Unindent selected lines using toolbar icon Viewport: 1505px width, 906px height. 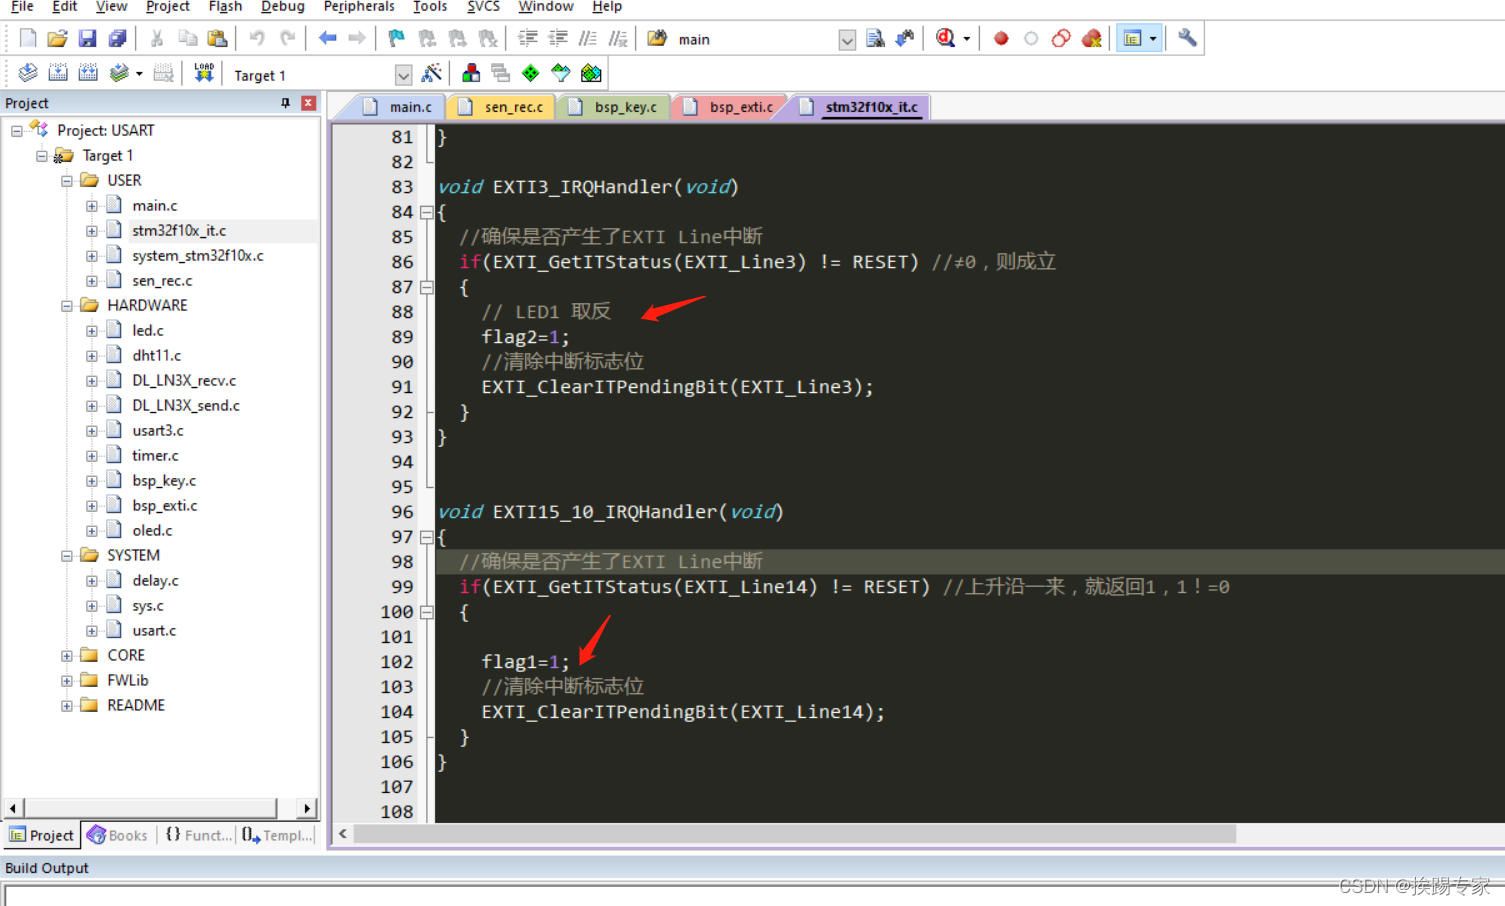(558, 39)
